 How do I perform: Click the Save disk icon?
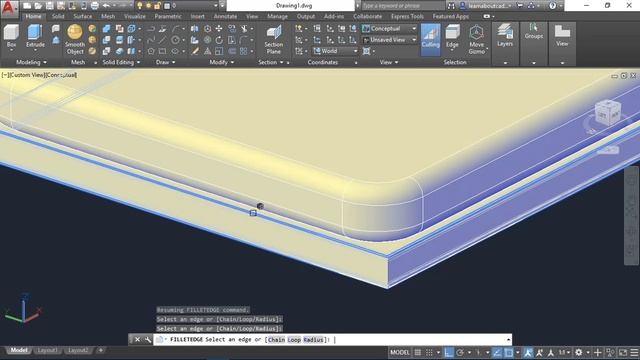point(49,6)
